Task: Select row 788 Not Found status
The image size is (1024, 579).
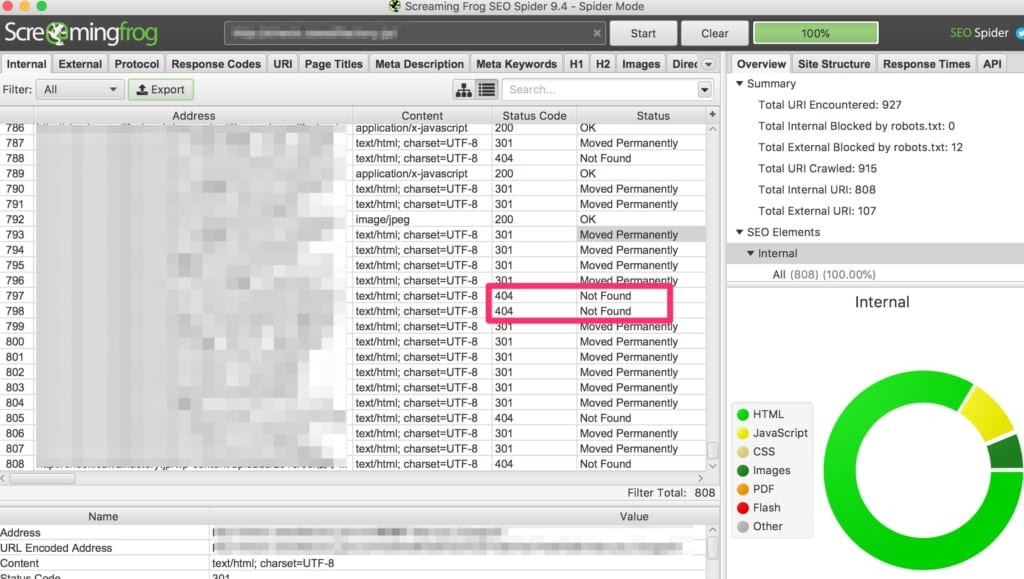Action: click(605, 158)
